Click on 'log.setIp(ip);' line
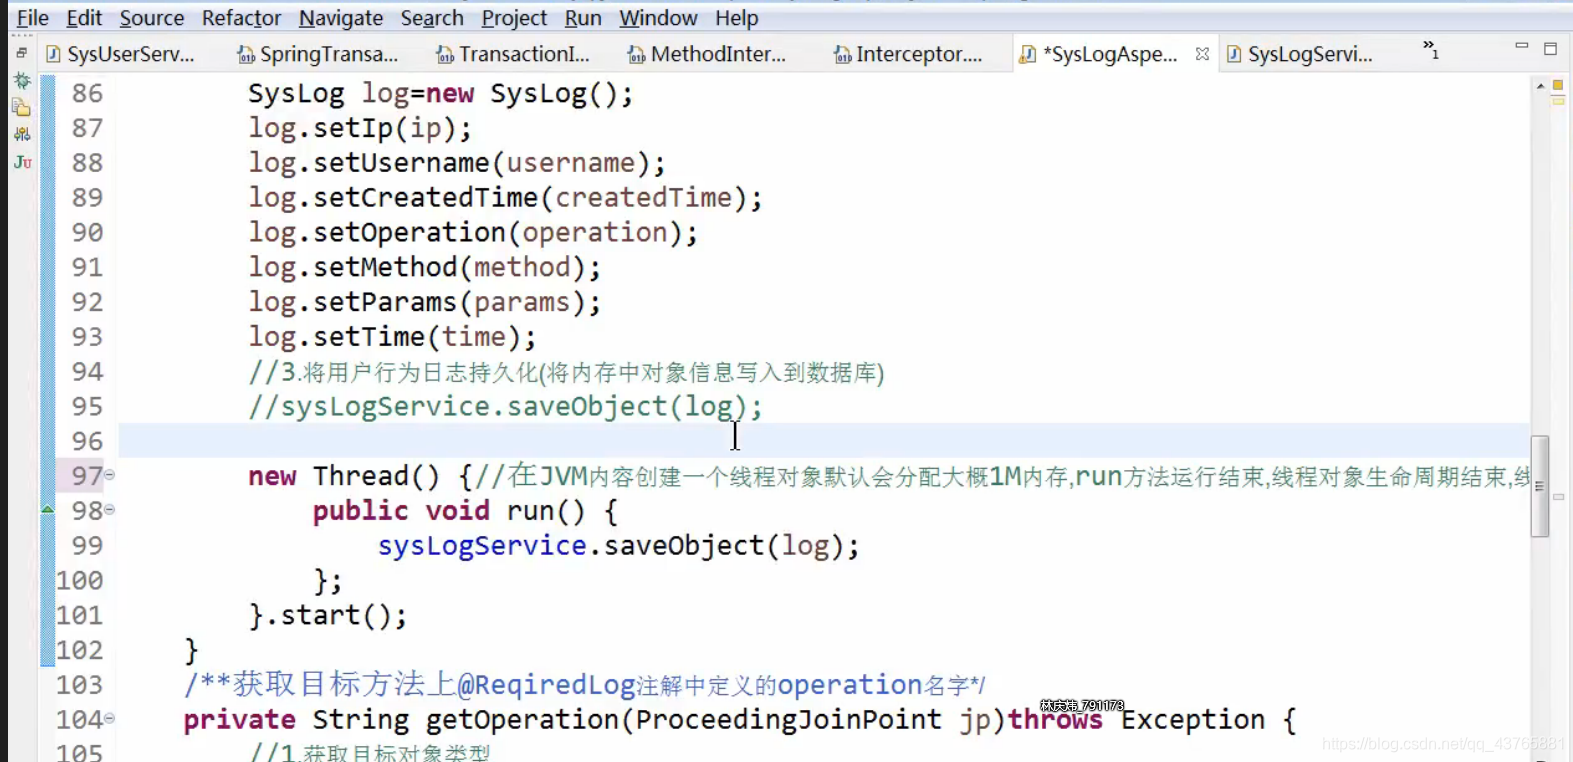The image size is (1573, 762). 360,128
